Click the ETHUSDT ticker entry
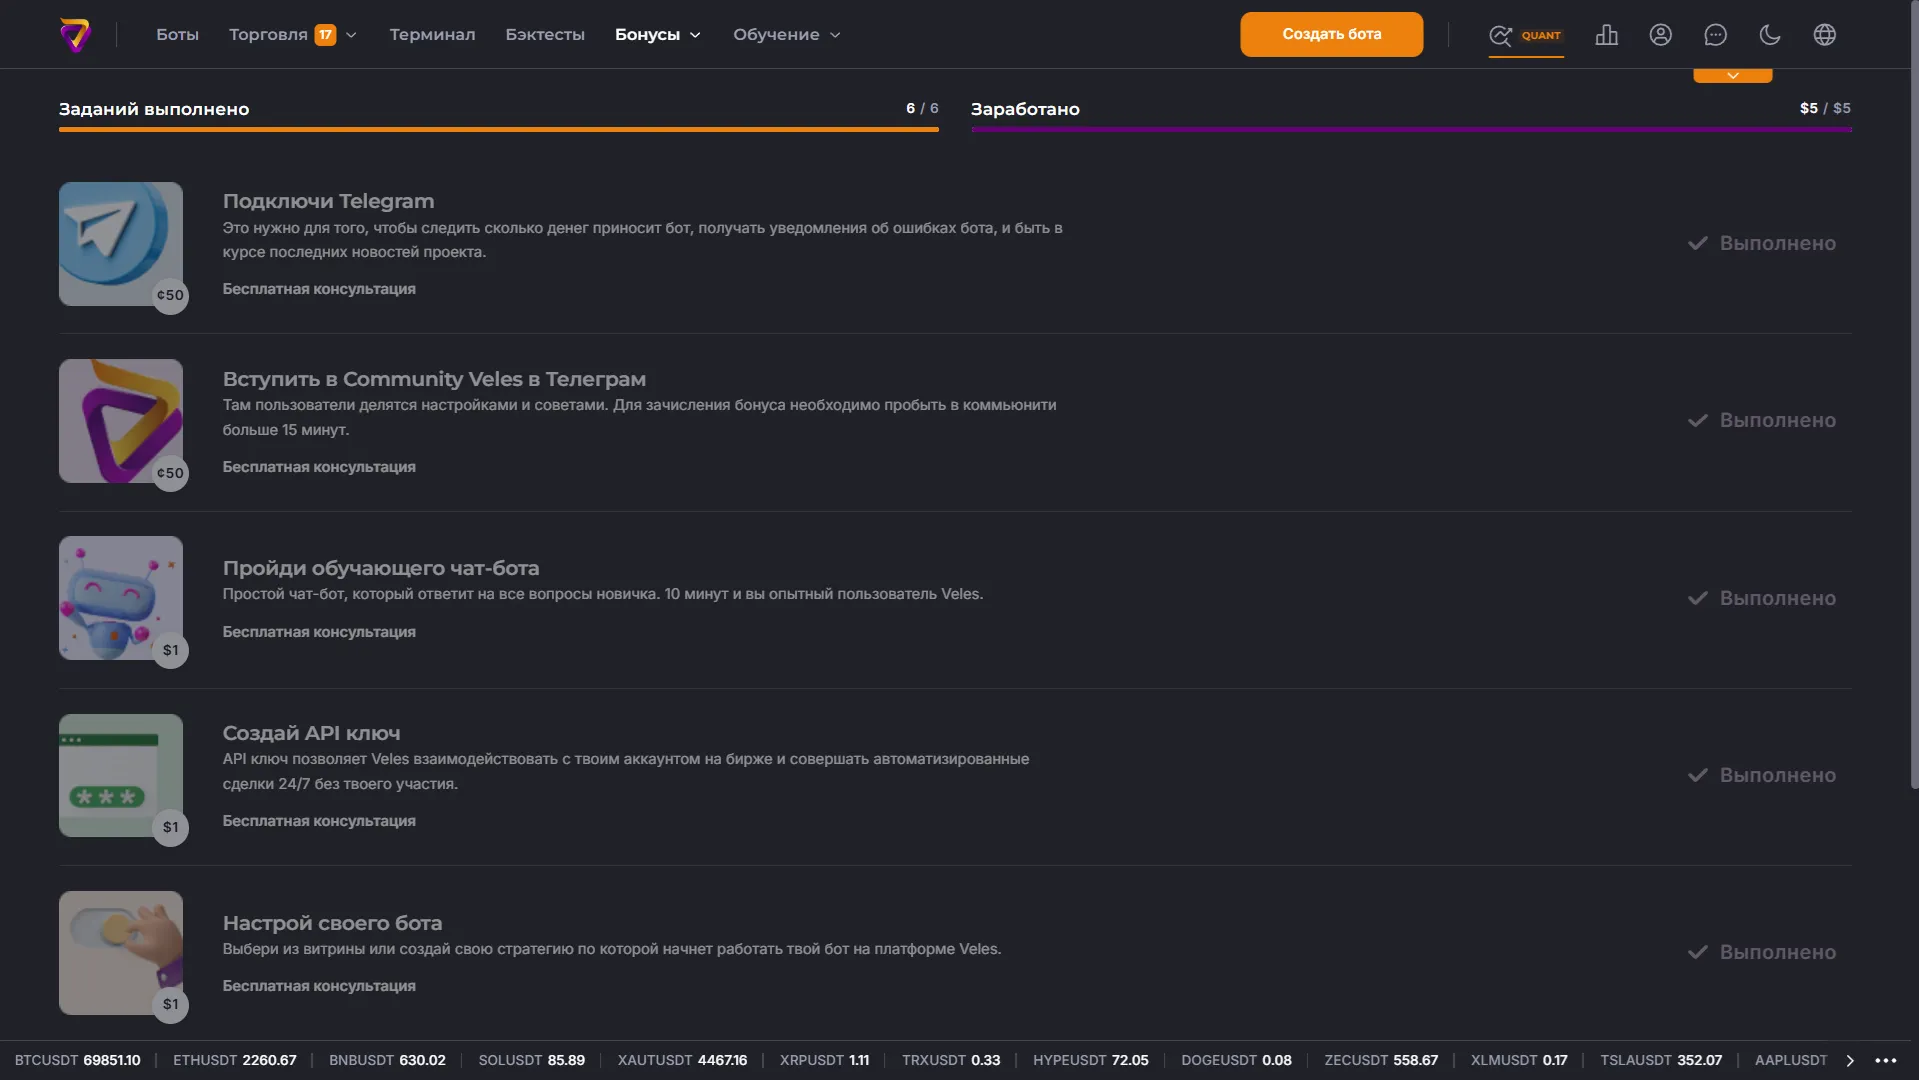 pos(235,1060)
